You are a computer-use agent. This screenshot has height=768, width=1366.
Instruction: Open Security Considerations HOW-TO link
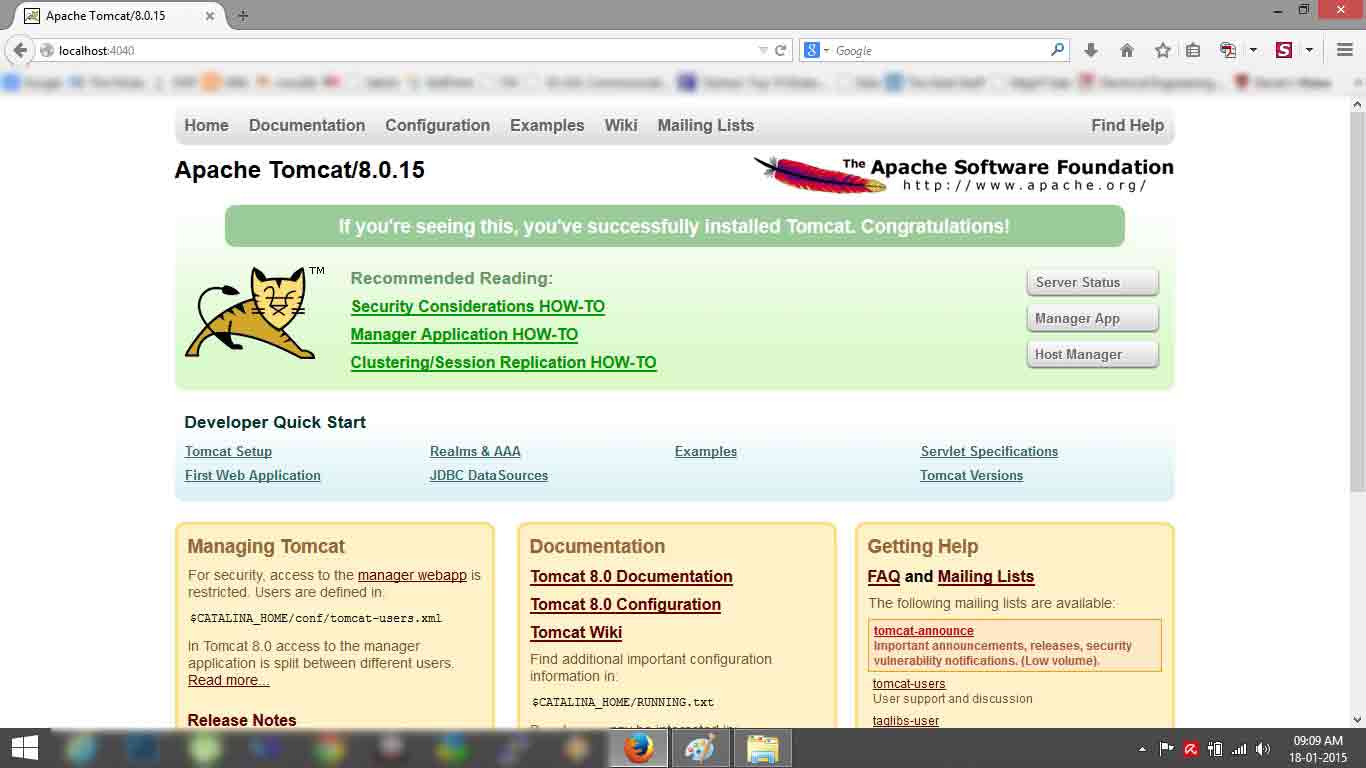[x=478, y=306]
